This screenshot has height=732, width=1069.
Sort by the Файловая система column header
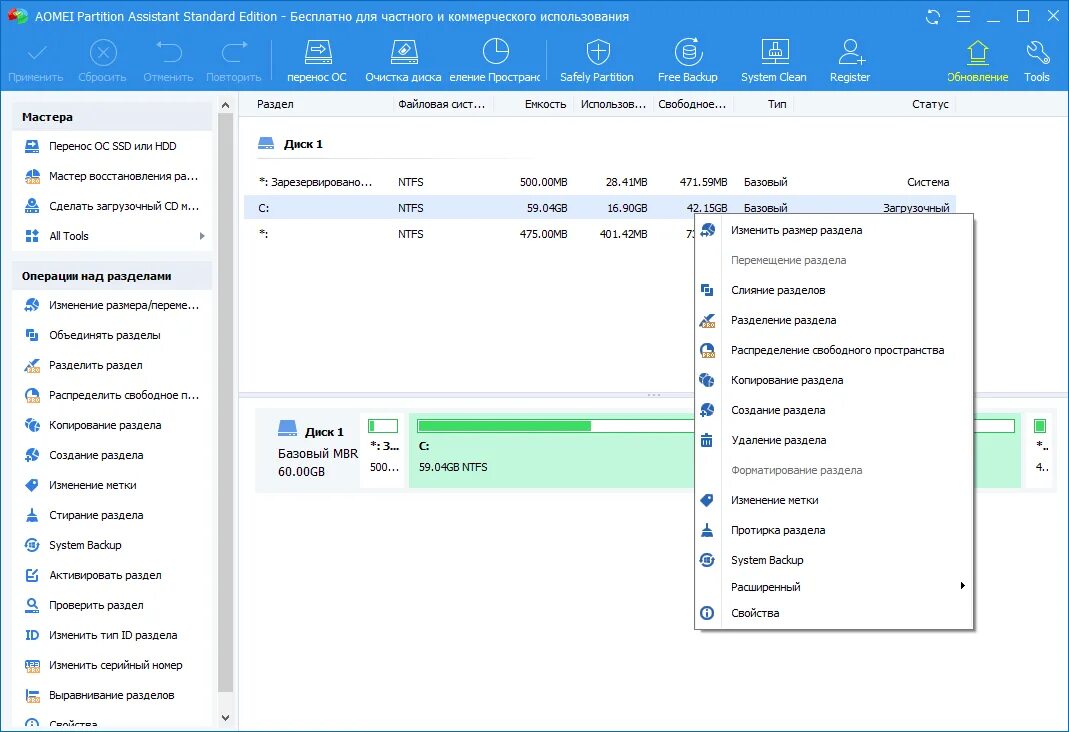pyautogui.click(x=443, y=104)
